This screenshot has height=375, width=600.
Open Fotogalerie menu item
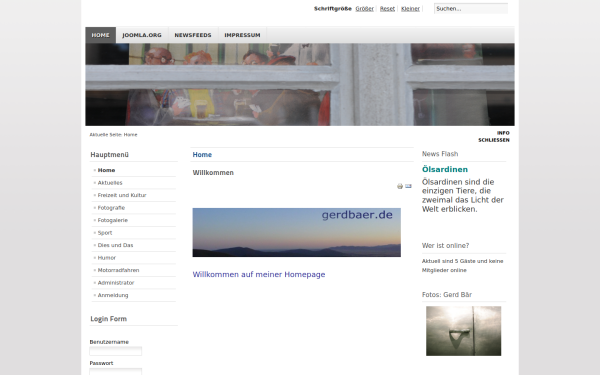tap(112, 220)
